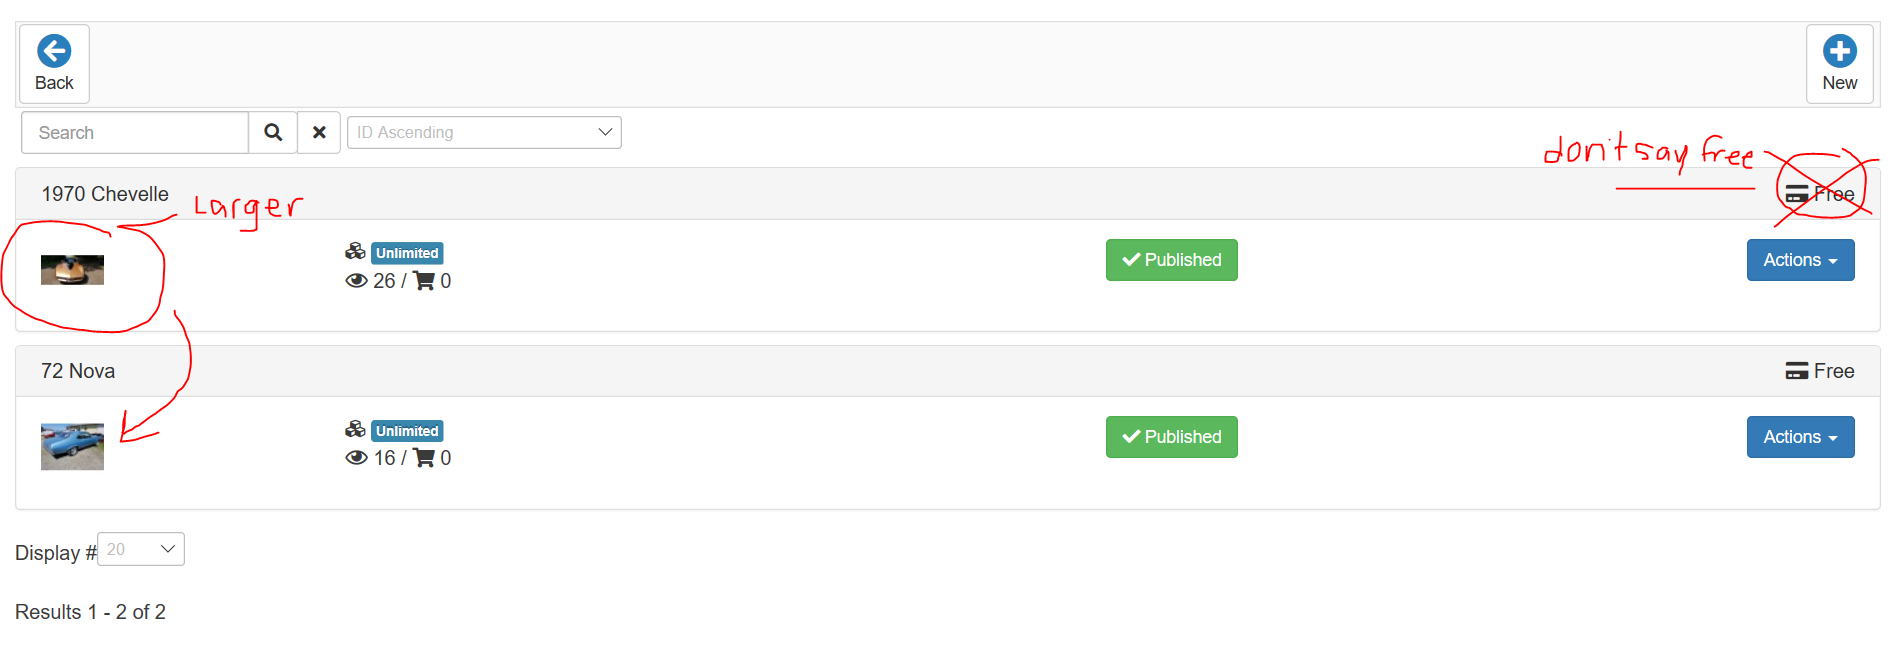Expand Actions menu for 72 Nova

click(x=1800, y=437)
